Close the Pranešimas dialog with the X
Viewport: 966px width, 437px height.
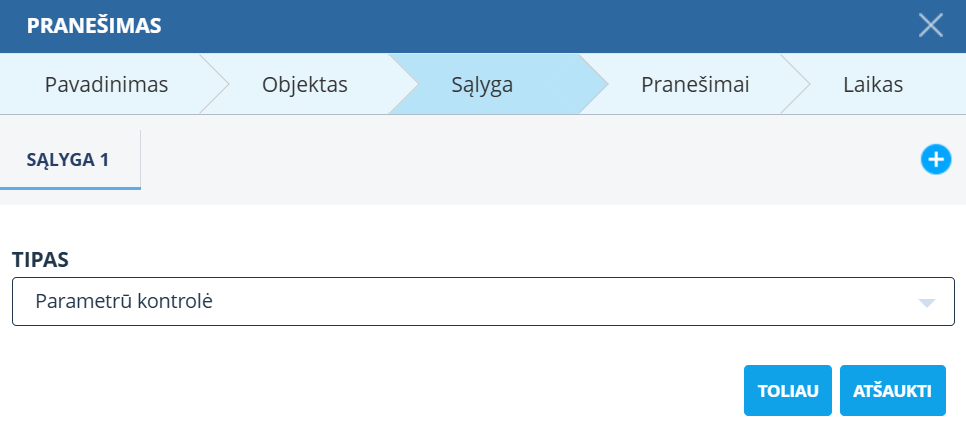point(931,25)
